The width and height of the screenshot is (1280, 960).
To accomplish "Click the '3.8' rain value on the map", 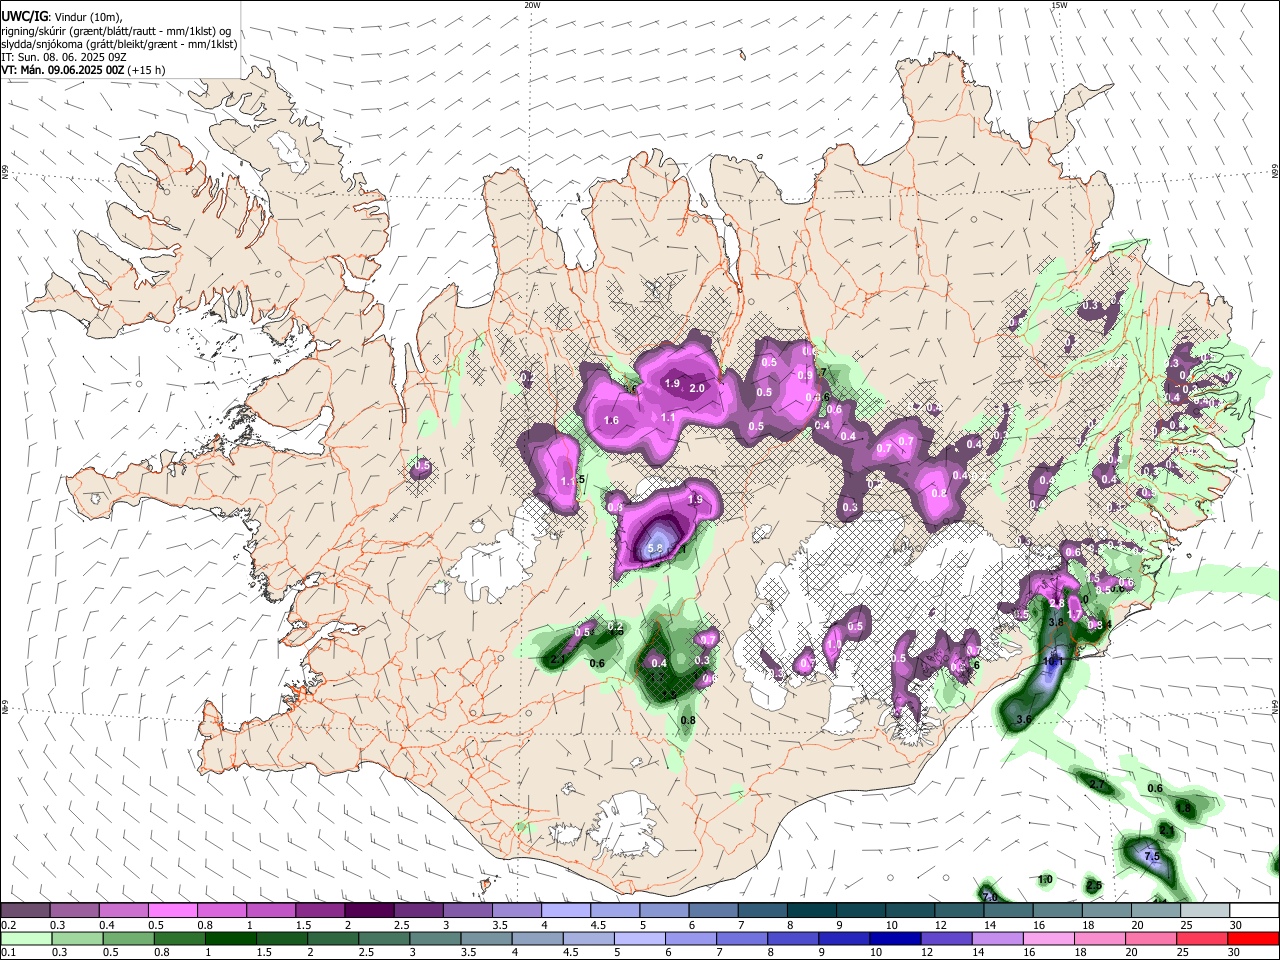I will [1055, 622].
